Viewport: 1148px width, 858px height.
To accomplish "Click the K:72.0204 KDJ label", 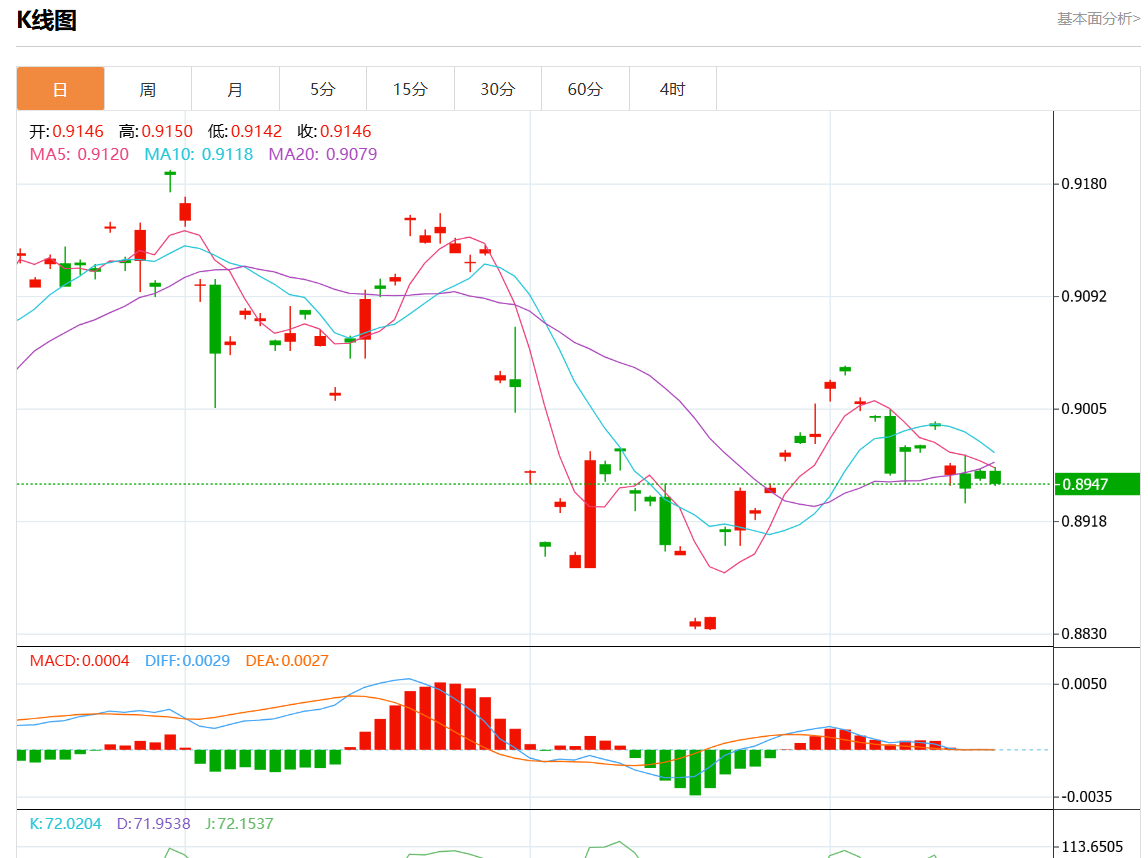I will pyautogui.click(x=65, y=824).
